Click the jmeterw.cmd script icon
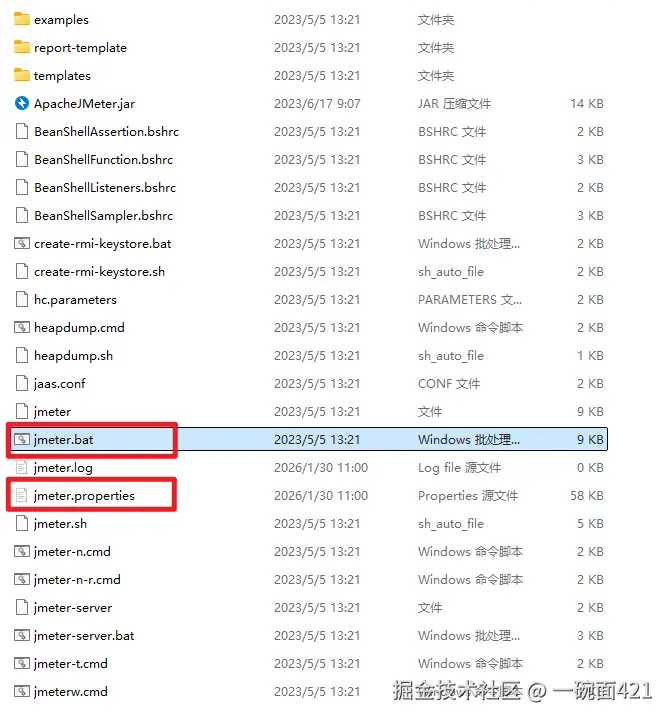Image resolution: width=672 pixels, height=722 pixels. point(22,691)
